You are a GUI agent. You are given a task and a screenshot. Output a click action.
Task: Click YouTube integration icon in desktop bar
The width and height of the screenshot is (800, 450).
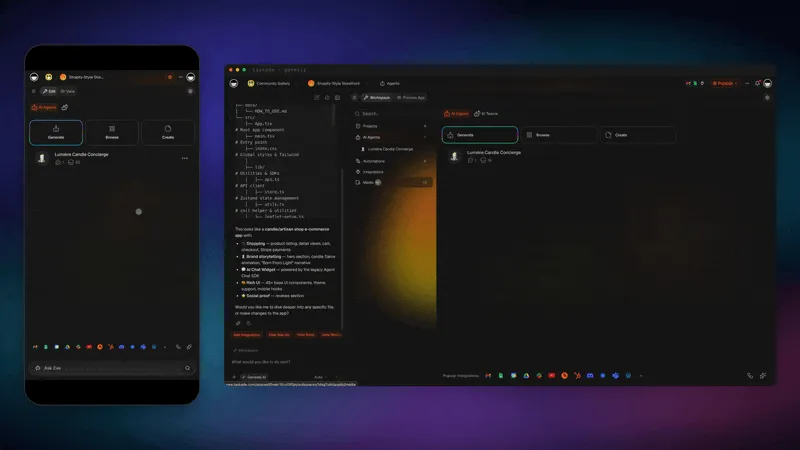(x=552, y=376)
